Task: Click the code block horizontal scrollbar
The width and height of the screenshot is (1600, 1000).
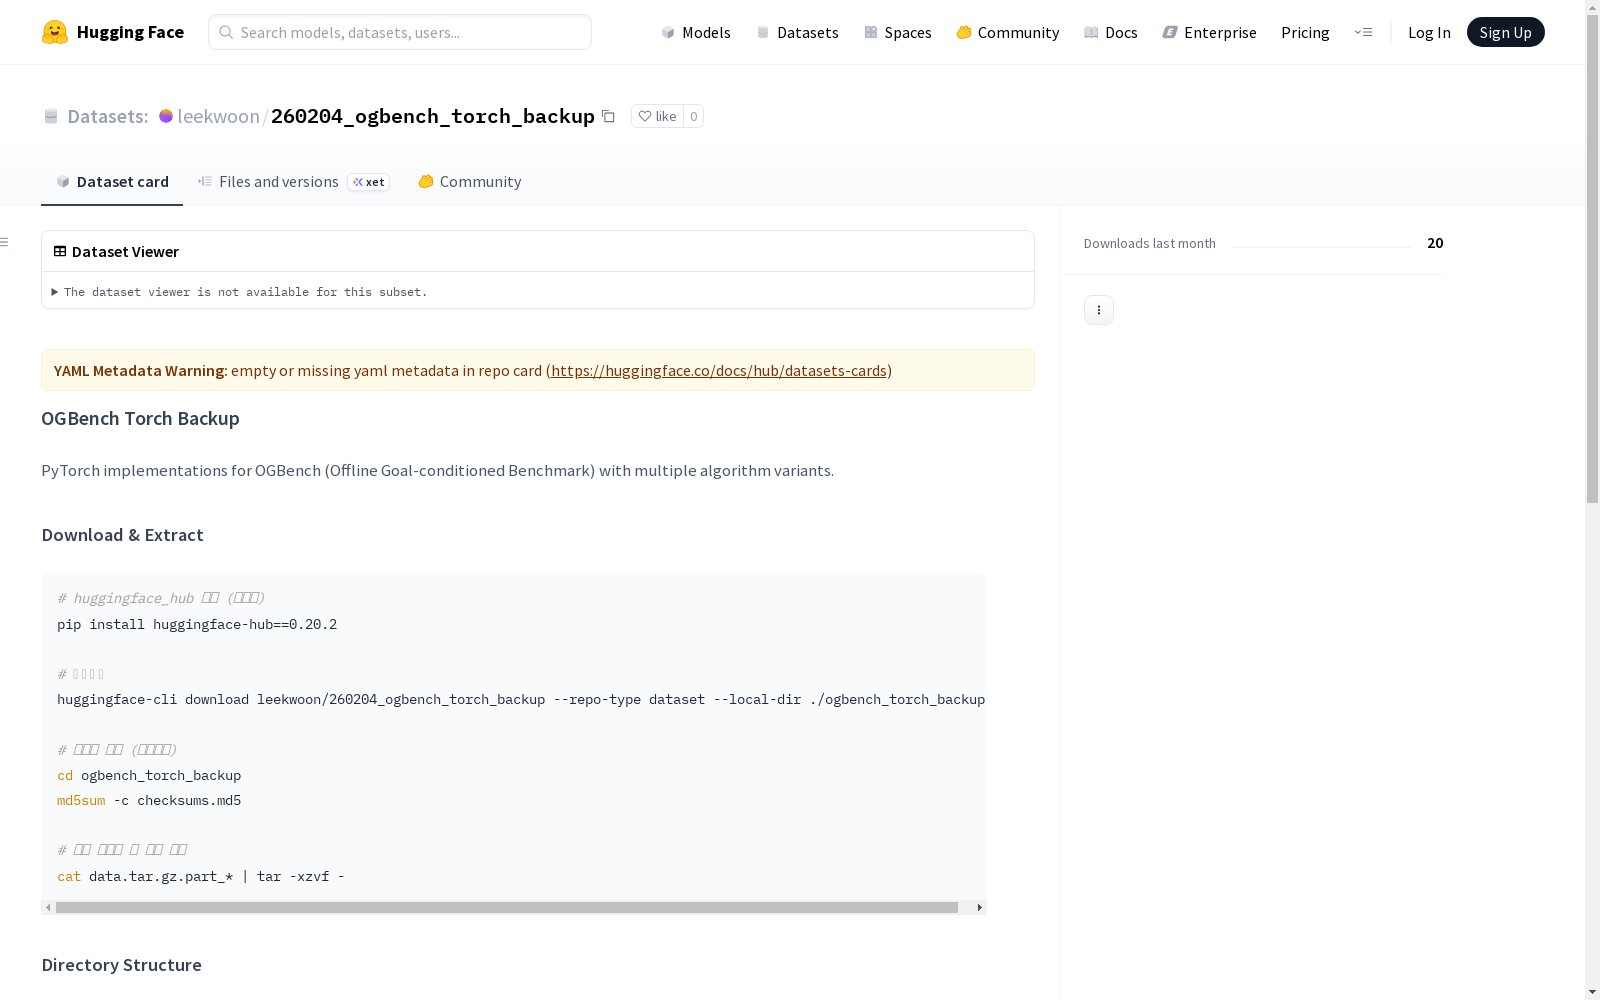Action: (x=507, y=907)
